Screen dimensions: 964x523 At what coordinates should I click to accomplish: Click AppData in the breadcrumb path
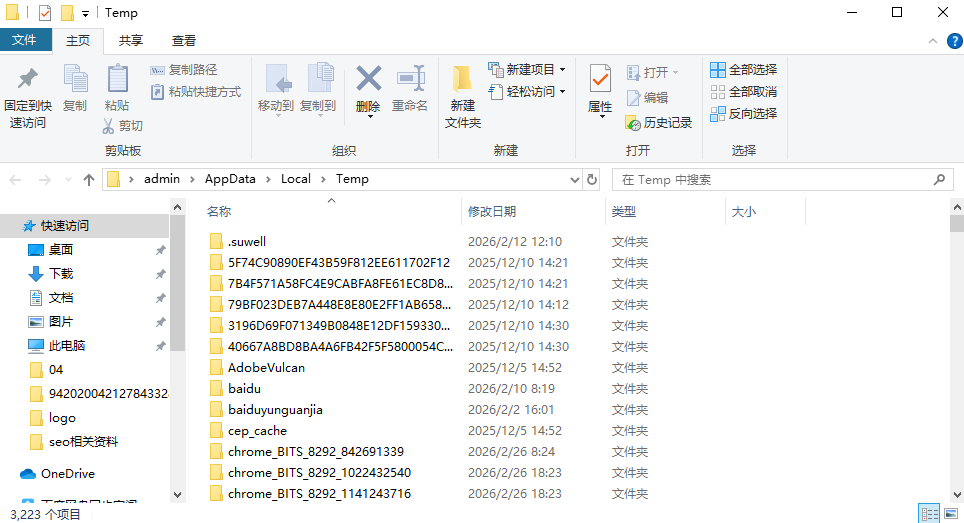click(x=230, y=179)
